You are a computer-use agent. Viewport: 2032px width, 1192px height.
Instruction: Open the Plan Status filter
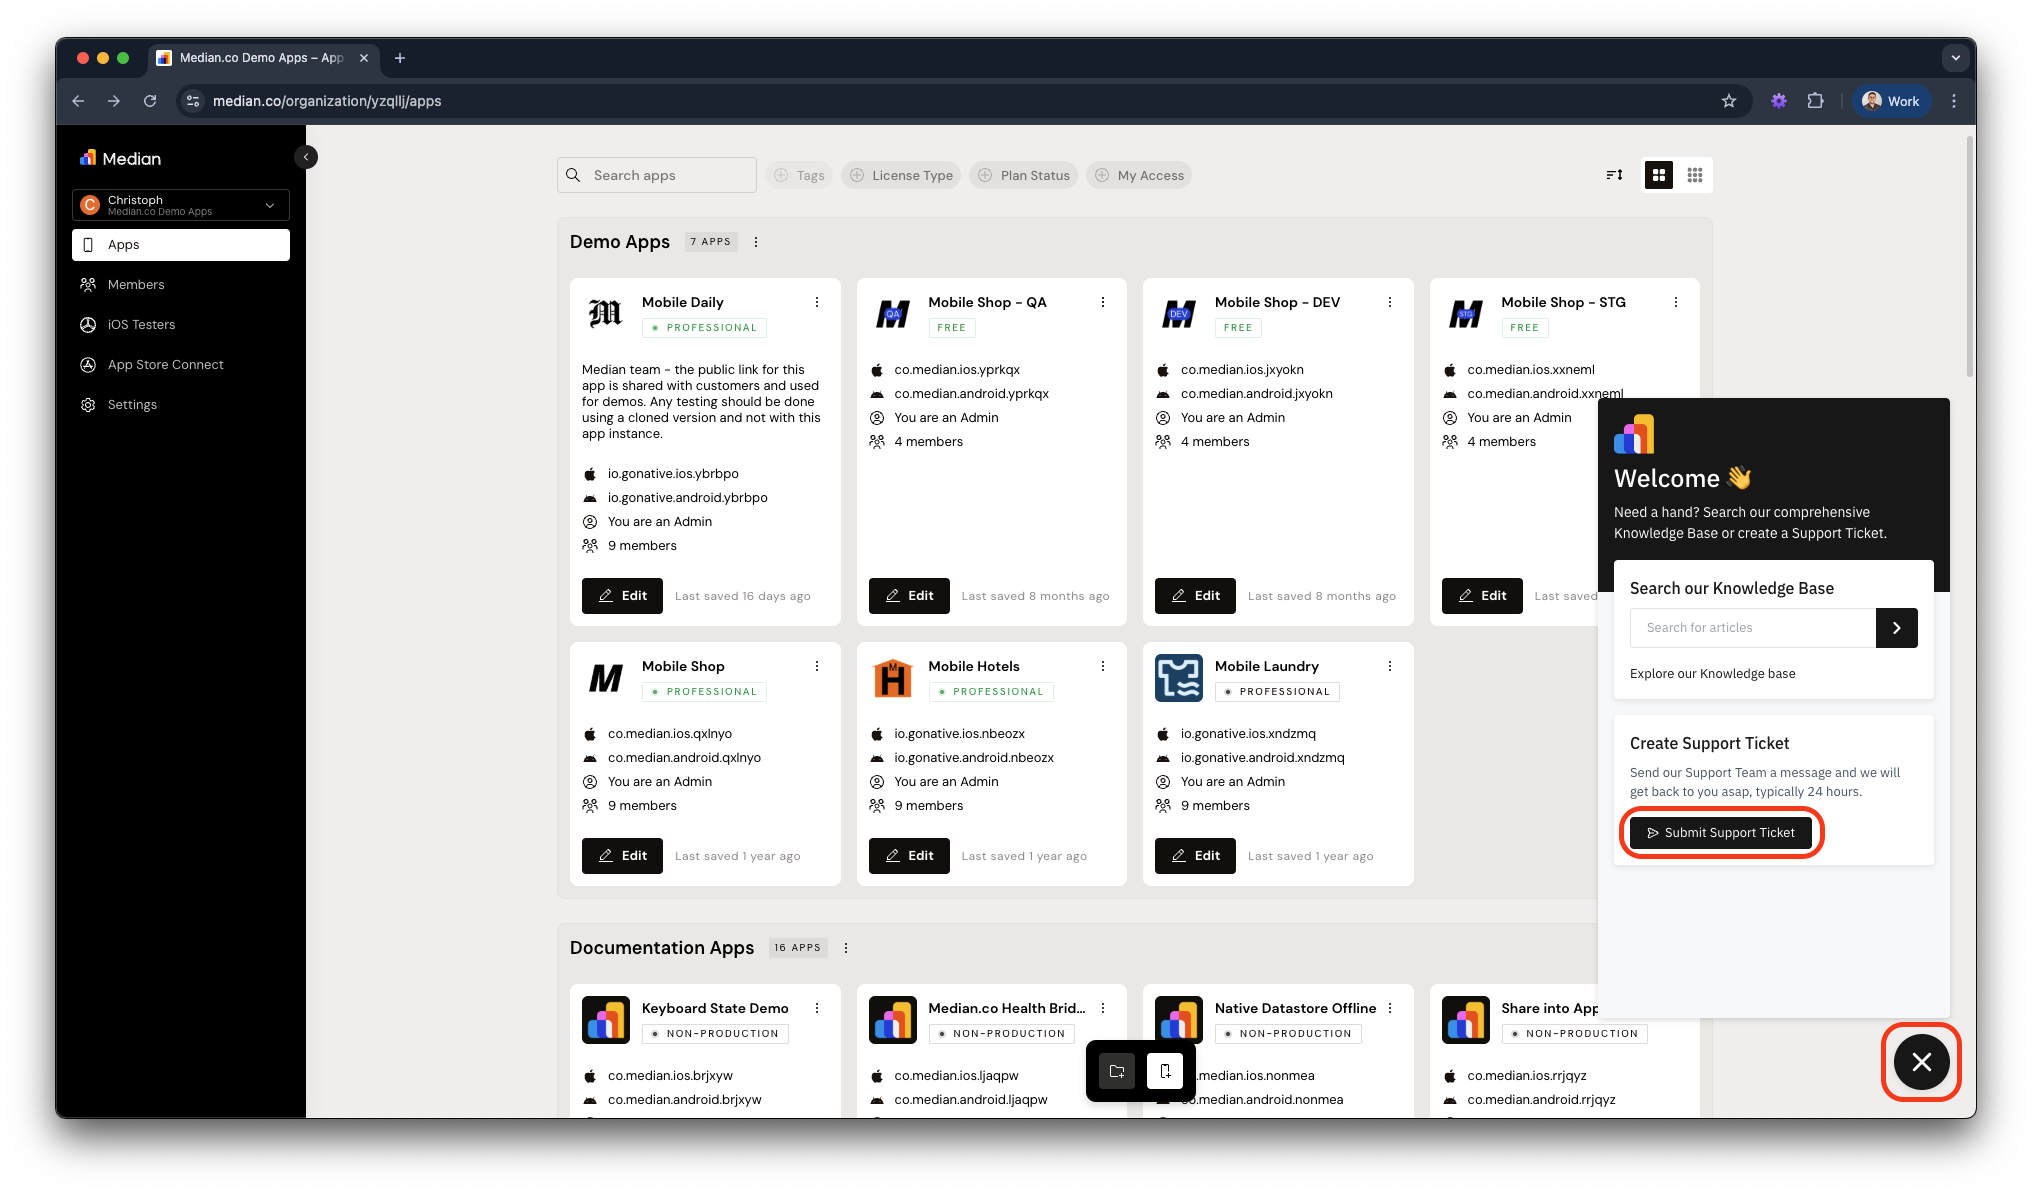(1024, 175)
